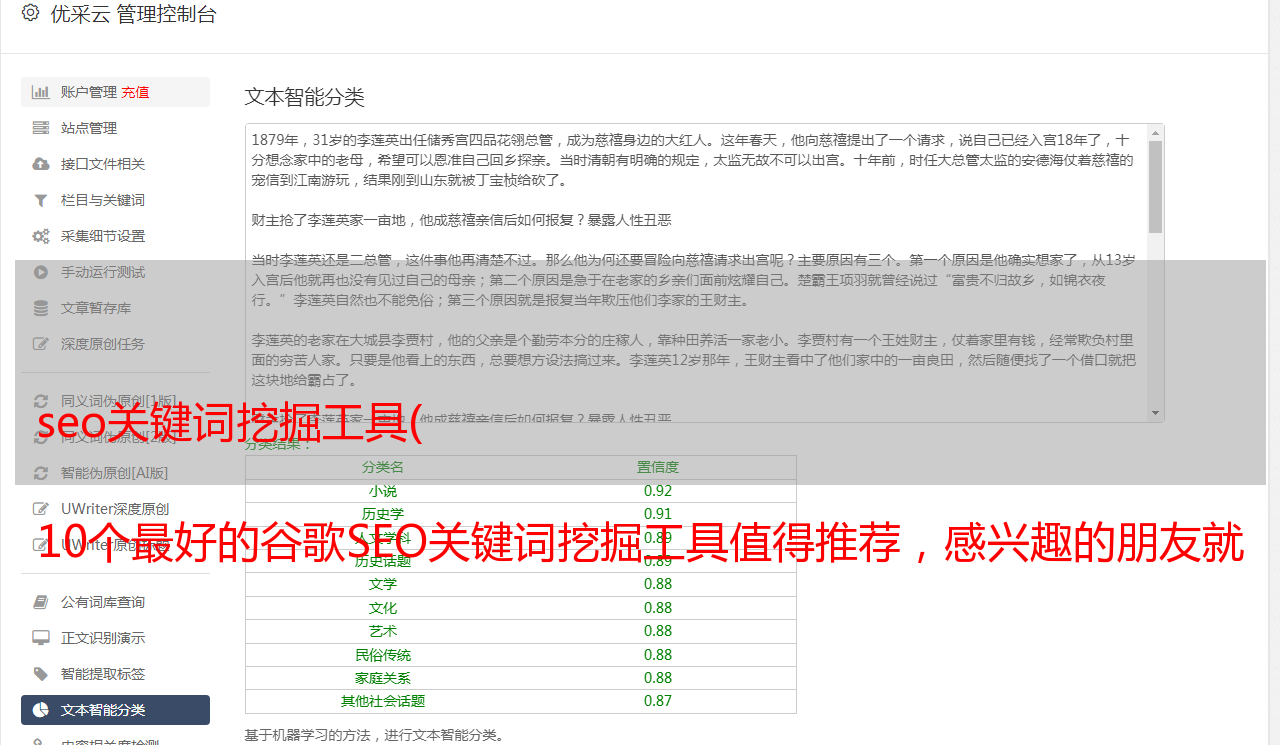Select the 文化 category cell
This screenshot has width=1280, height=745.
pos(383,608)
